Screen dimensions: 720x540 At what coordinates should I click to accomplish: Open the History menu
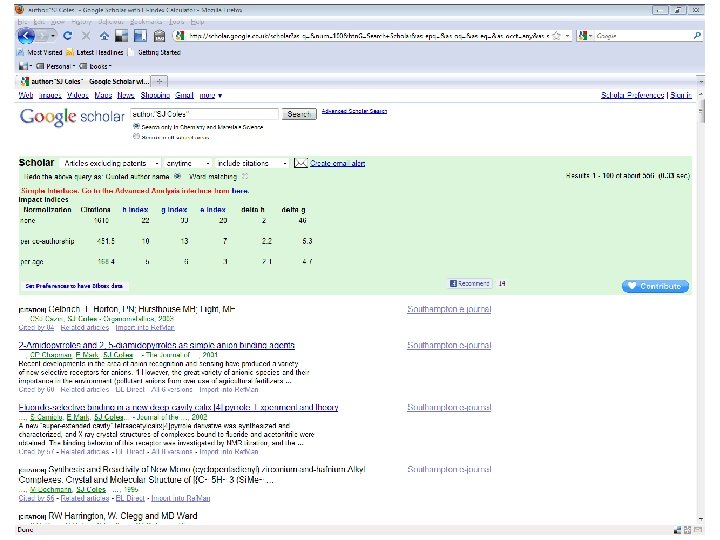pos(82,22)
